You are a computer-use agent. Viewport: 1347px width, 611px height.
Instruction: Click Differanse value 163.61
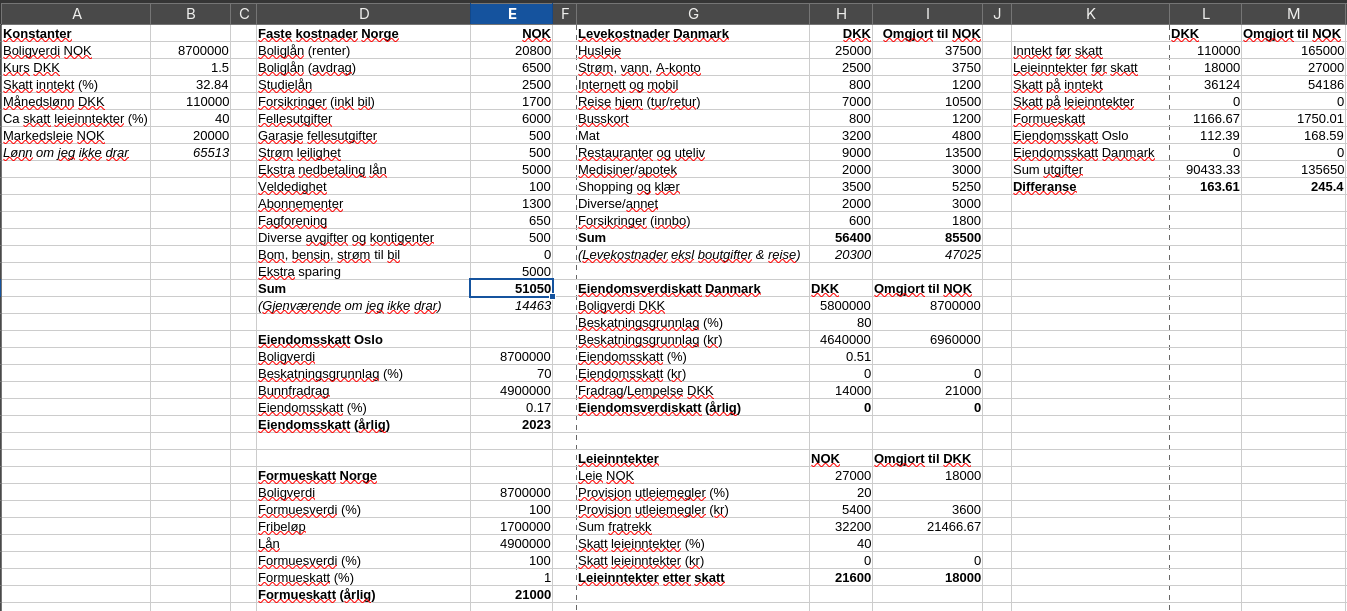tap(1205, 186)
